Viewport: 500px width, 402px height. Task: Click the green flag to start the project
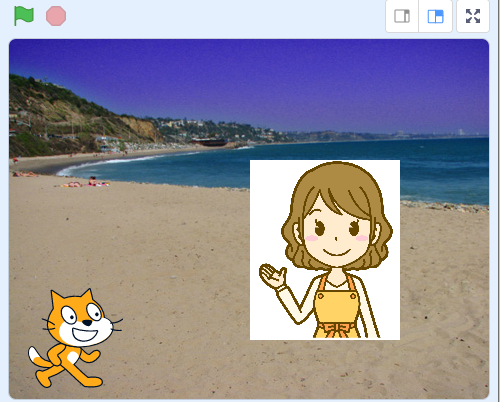click(x=24, y=16)
